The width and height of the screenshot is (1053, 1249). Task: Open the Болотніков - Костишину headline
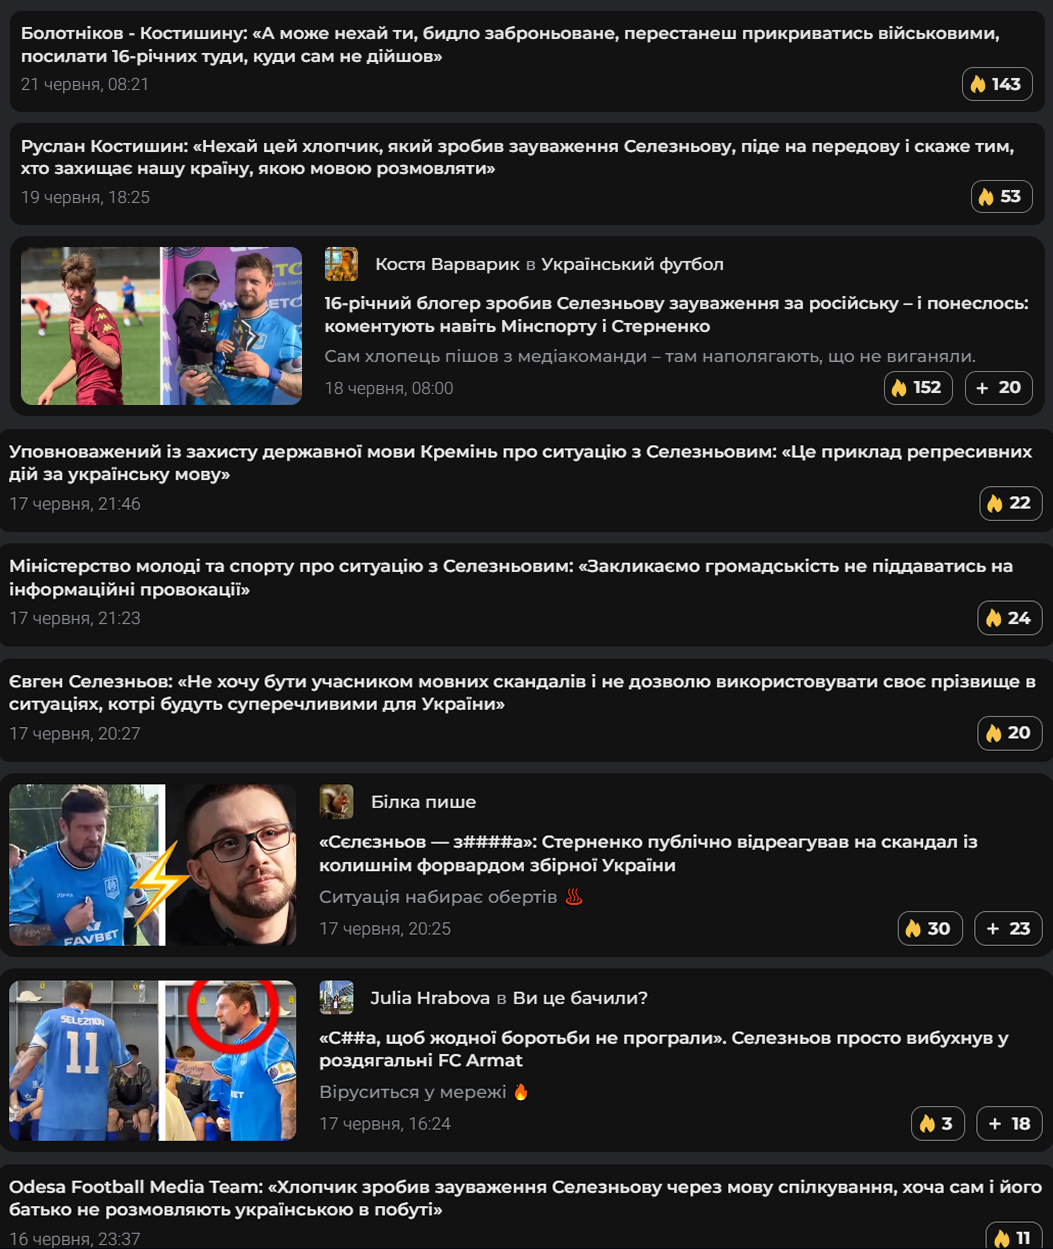pyautogui.click(x=510, y=45)
